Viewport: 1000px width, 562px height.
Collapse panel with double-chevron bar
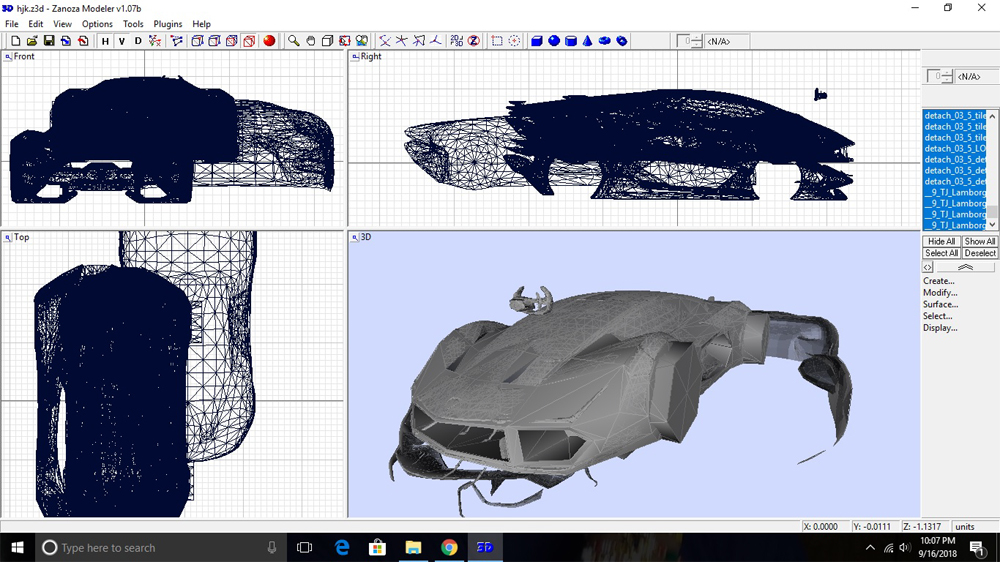pyautogui.click(x=965, y=267)
